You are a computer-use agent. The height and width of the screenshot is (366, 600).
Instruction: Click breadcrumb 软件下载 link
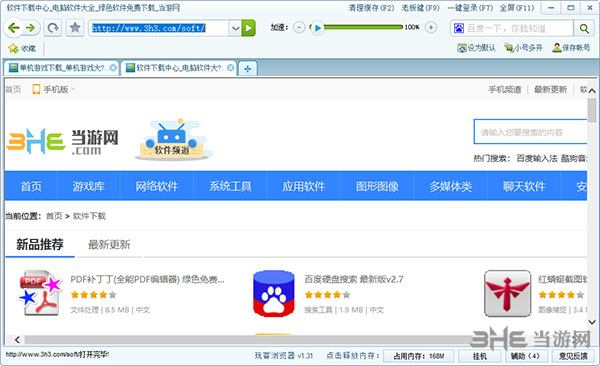89,216
